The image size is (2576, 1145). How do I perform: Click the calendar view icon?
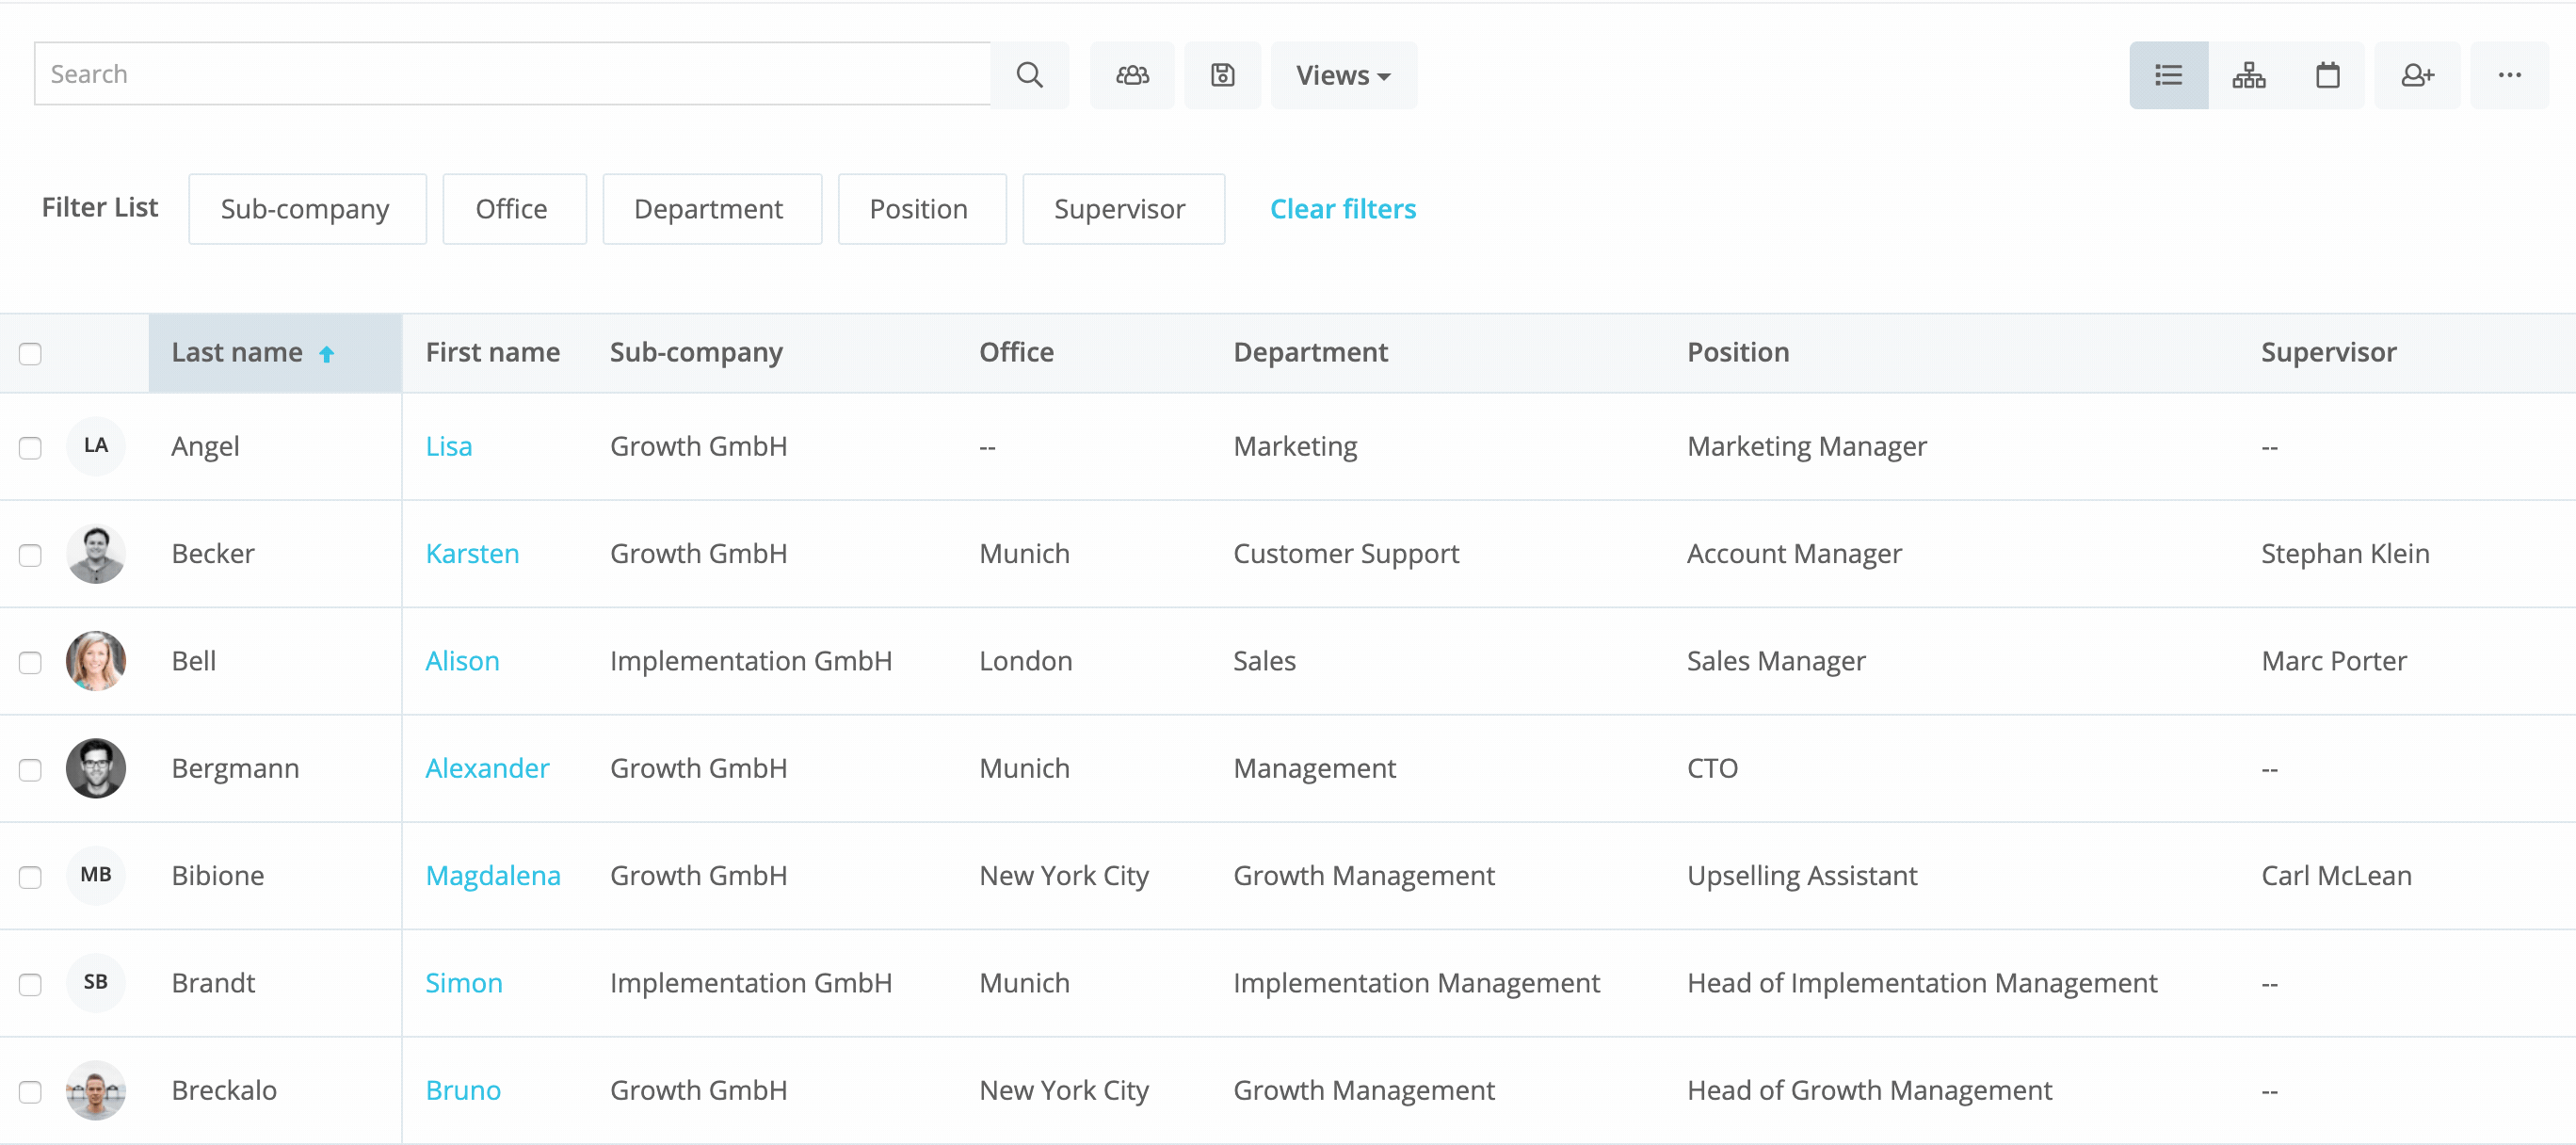(x=2326, y=74)
